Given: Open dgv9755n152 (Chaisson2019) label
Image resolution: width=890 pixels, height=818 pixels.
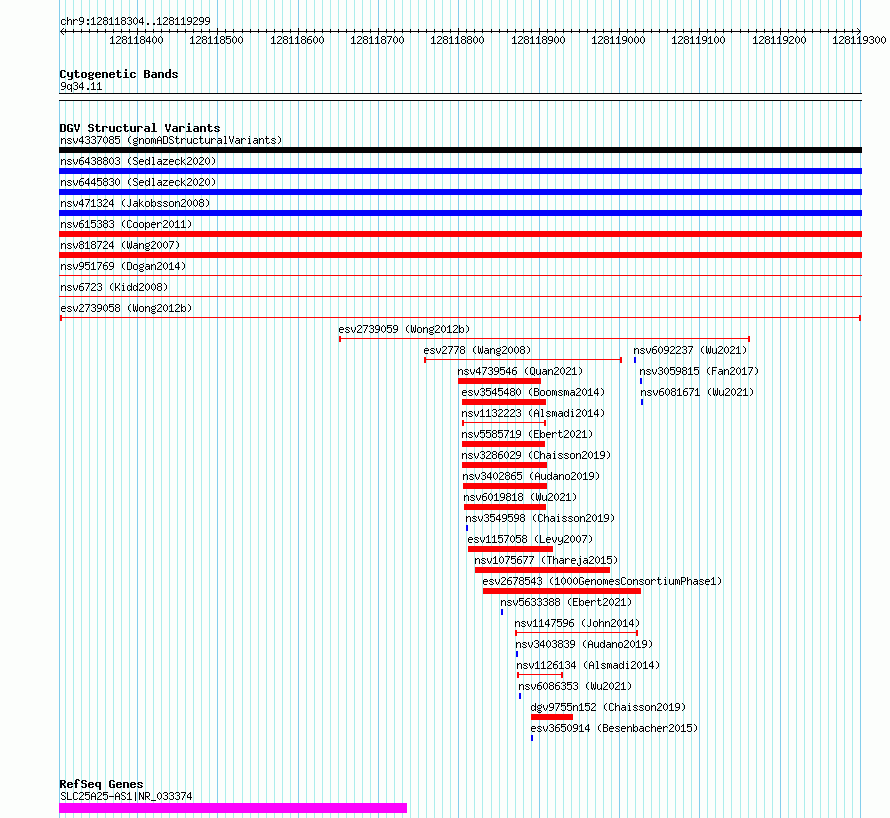Looking at the screenshot, I should coord(608,707).
